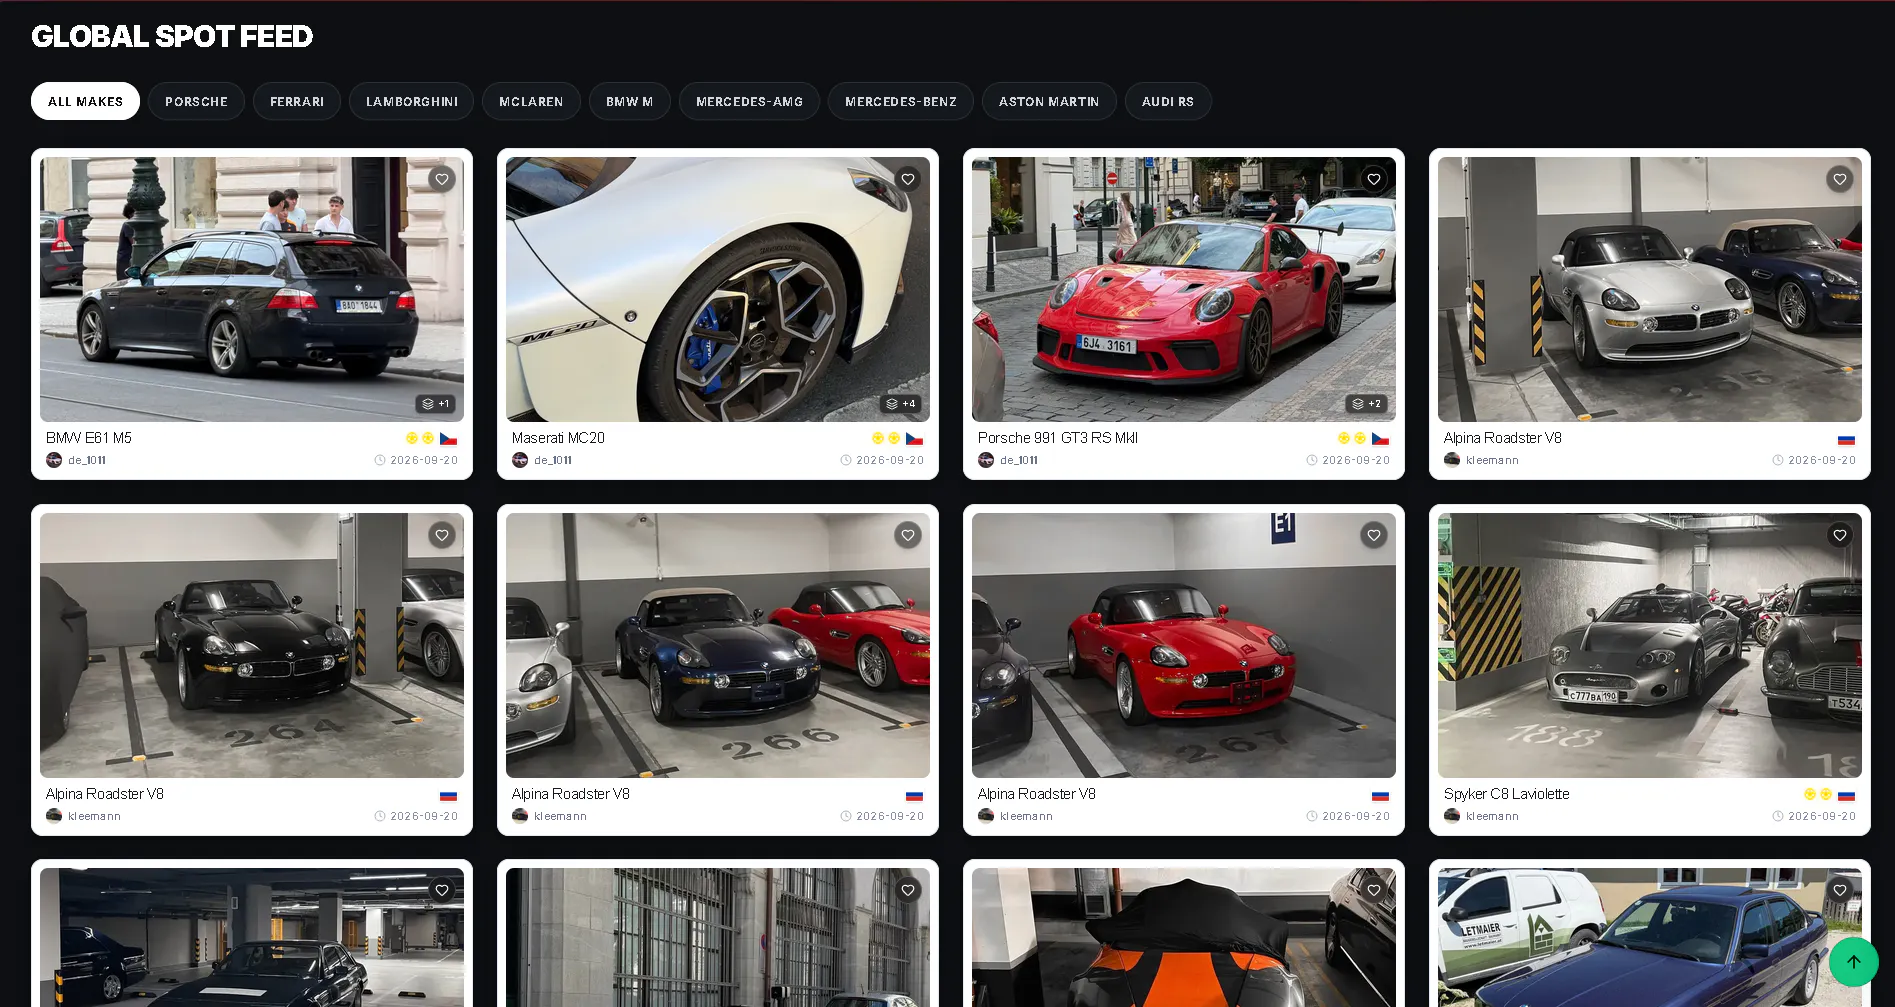Filter feed by McLaren
The height and width of the screenshot is (1007, 1895).
click(x=531, y=101)
